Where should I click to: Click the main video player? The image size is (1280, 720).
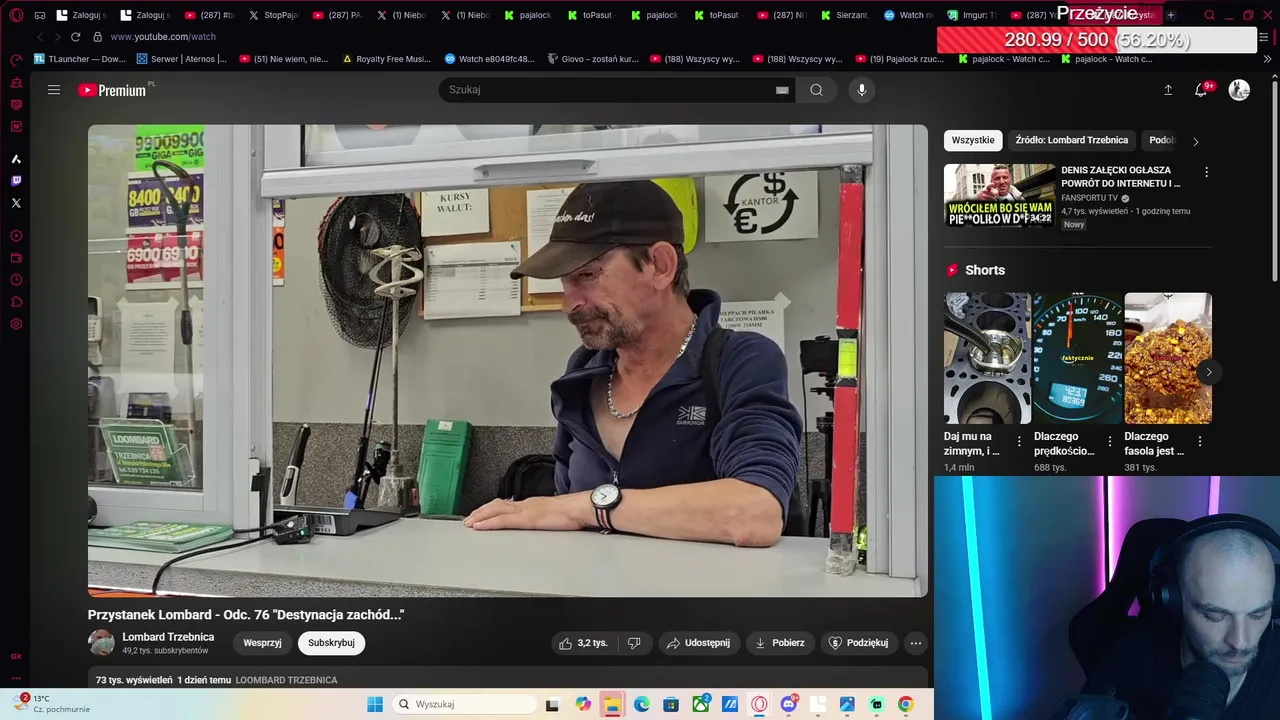(x=508, y=361)
